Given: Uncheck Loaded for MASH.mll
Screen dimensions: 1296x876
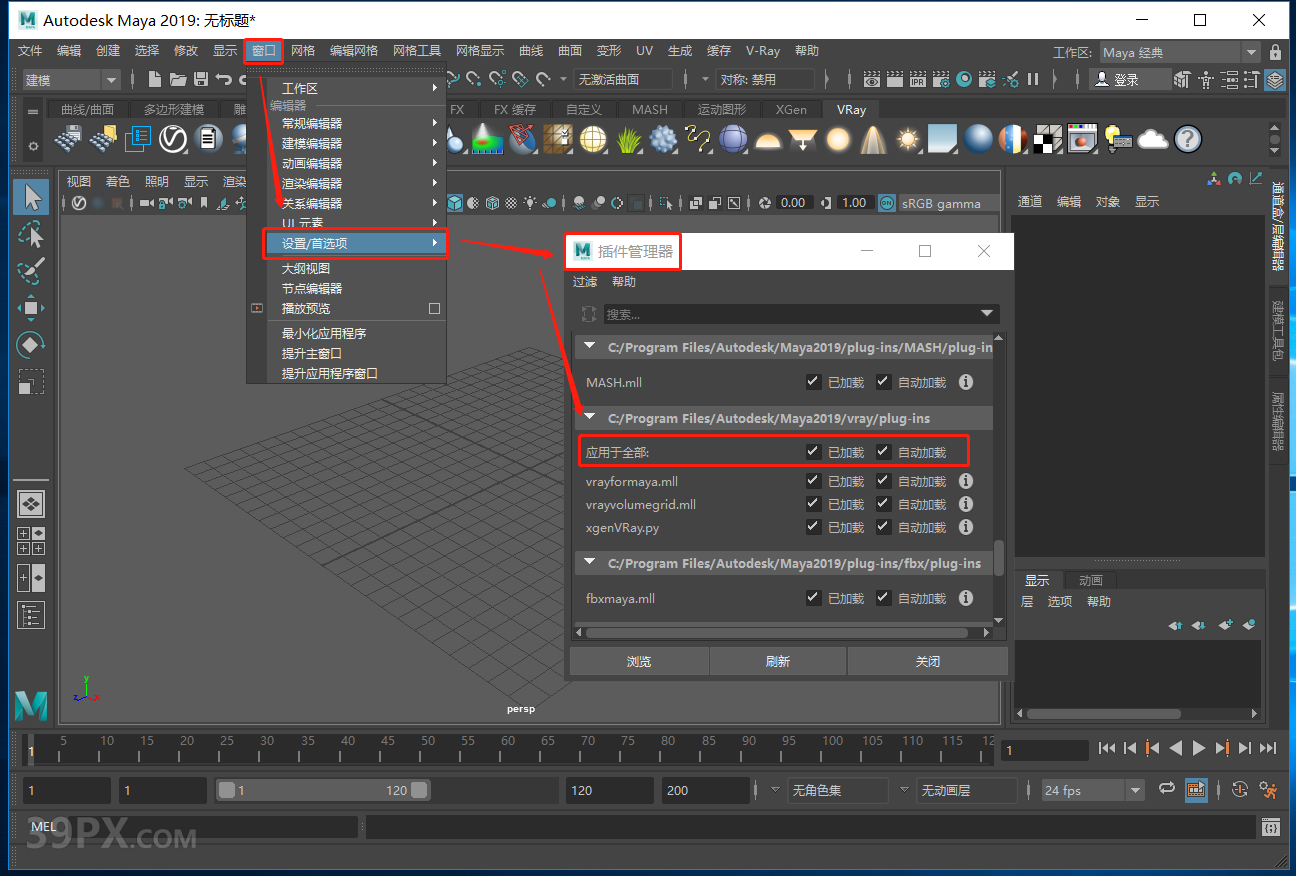Looking at the screenshot, I should click(x=813, y=381).
